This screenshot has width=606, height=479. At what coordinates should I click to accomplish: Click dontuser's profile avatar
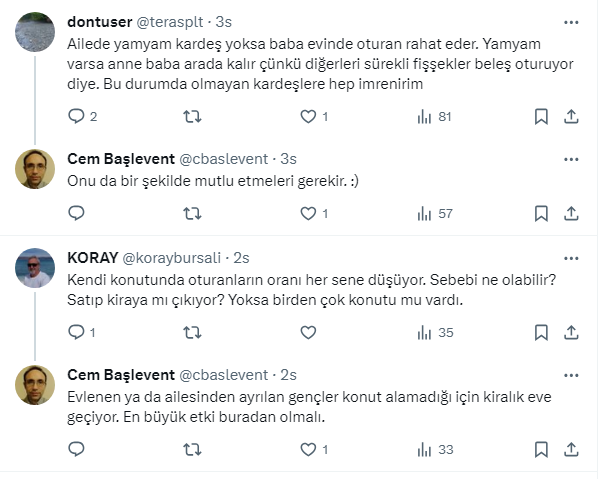[x=35, y=34]
